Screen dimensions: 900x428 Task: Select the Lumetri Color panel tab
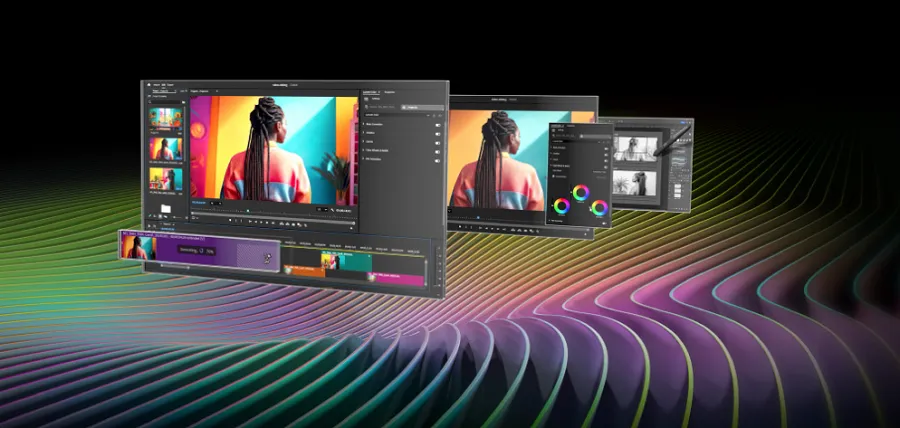(x=370, y=92)
